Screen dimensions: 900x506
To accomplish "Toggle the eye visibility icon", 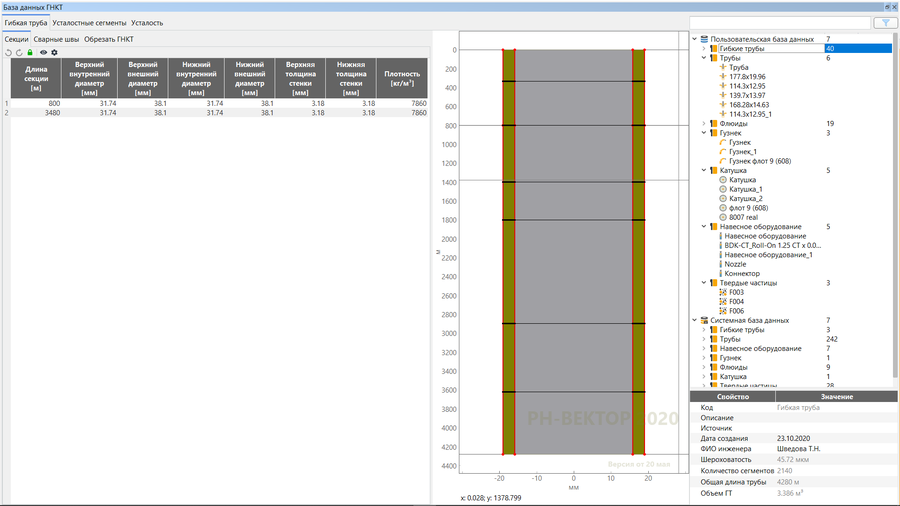I will [43, 52].
